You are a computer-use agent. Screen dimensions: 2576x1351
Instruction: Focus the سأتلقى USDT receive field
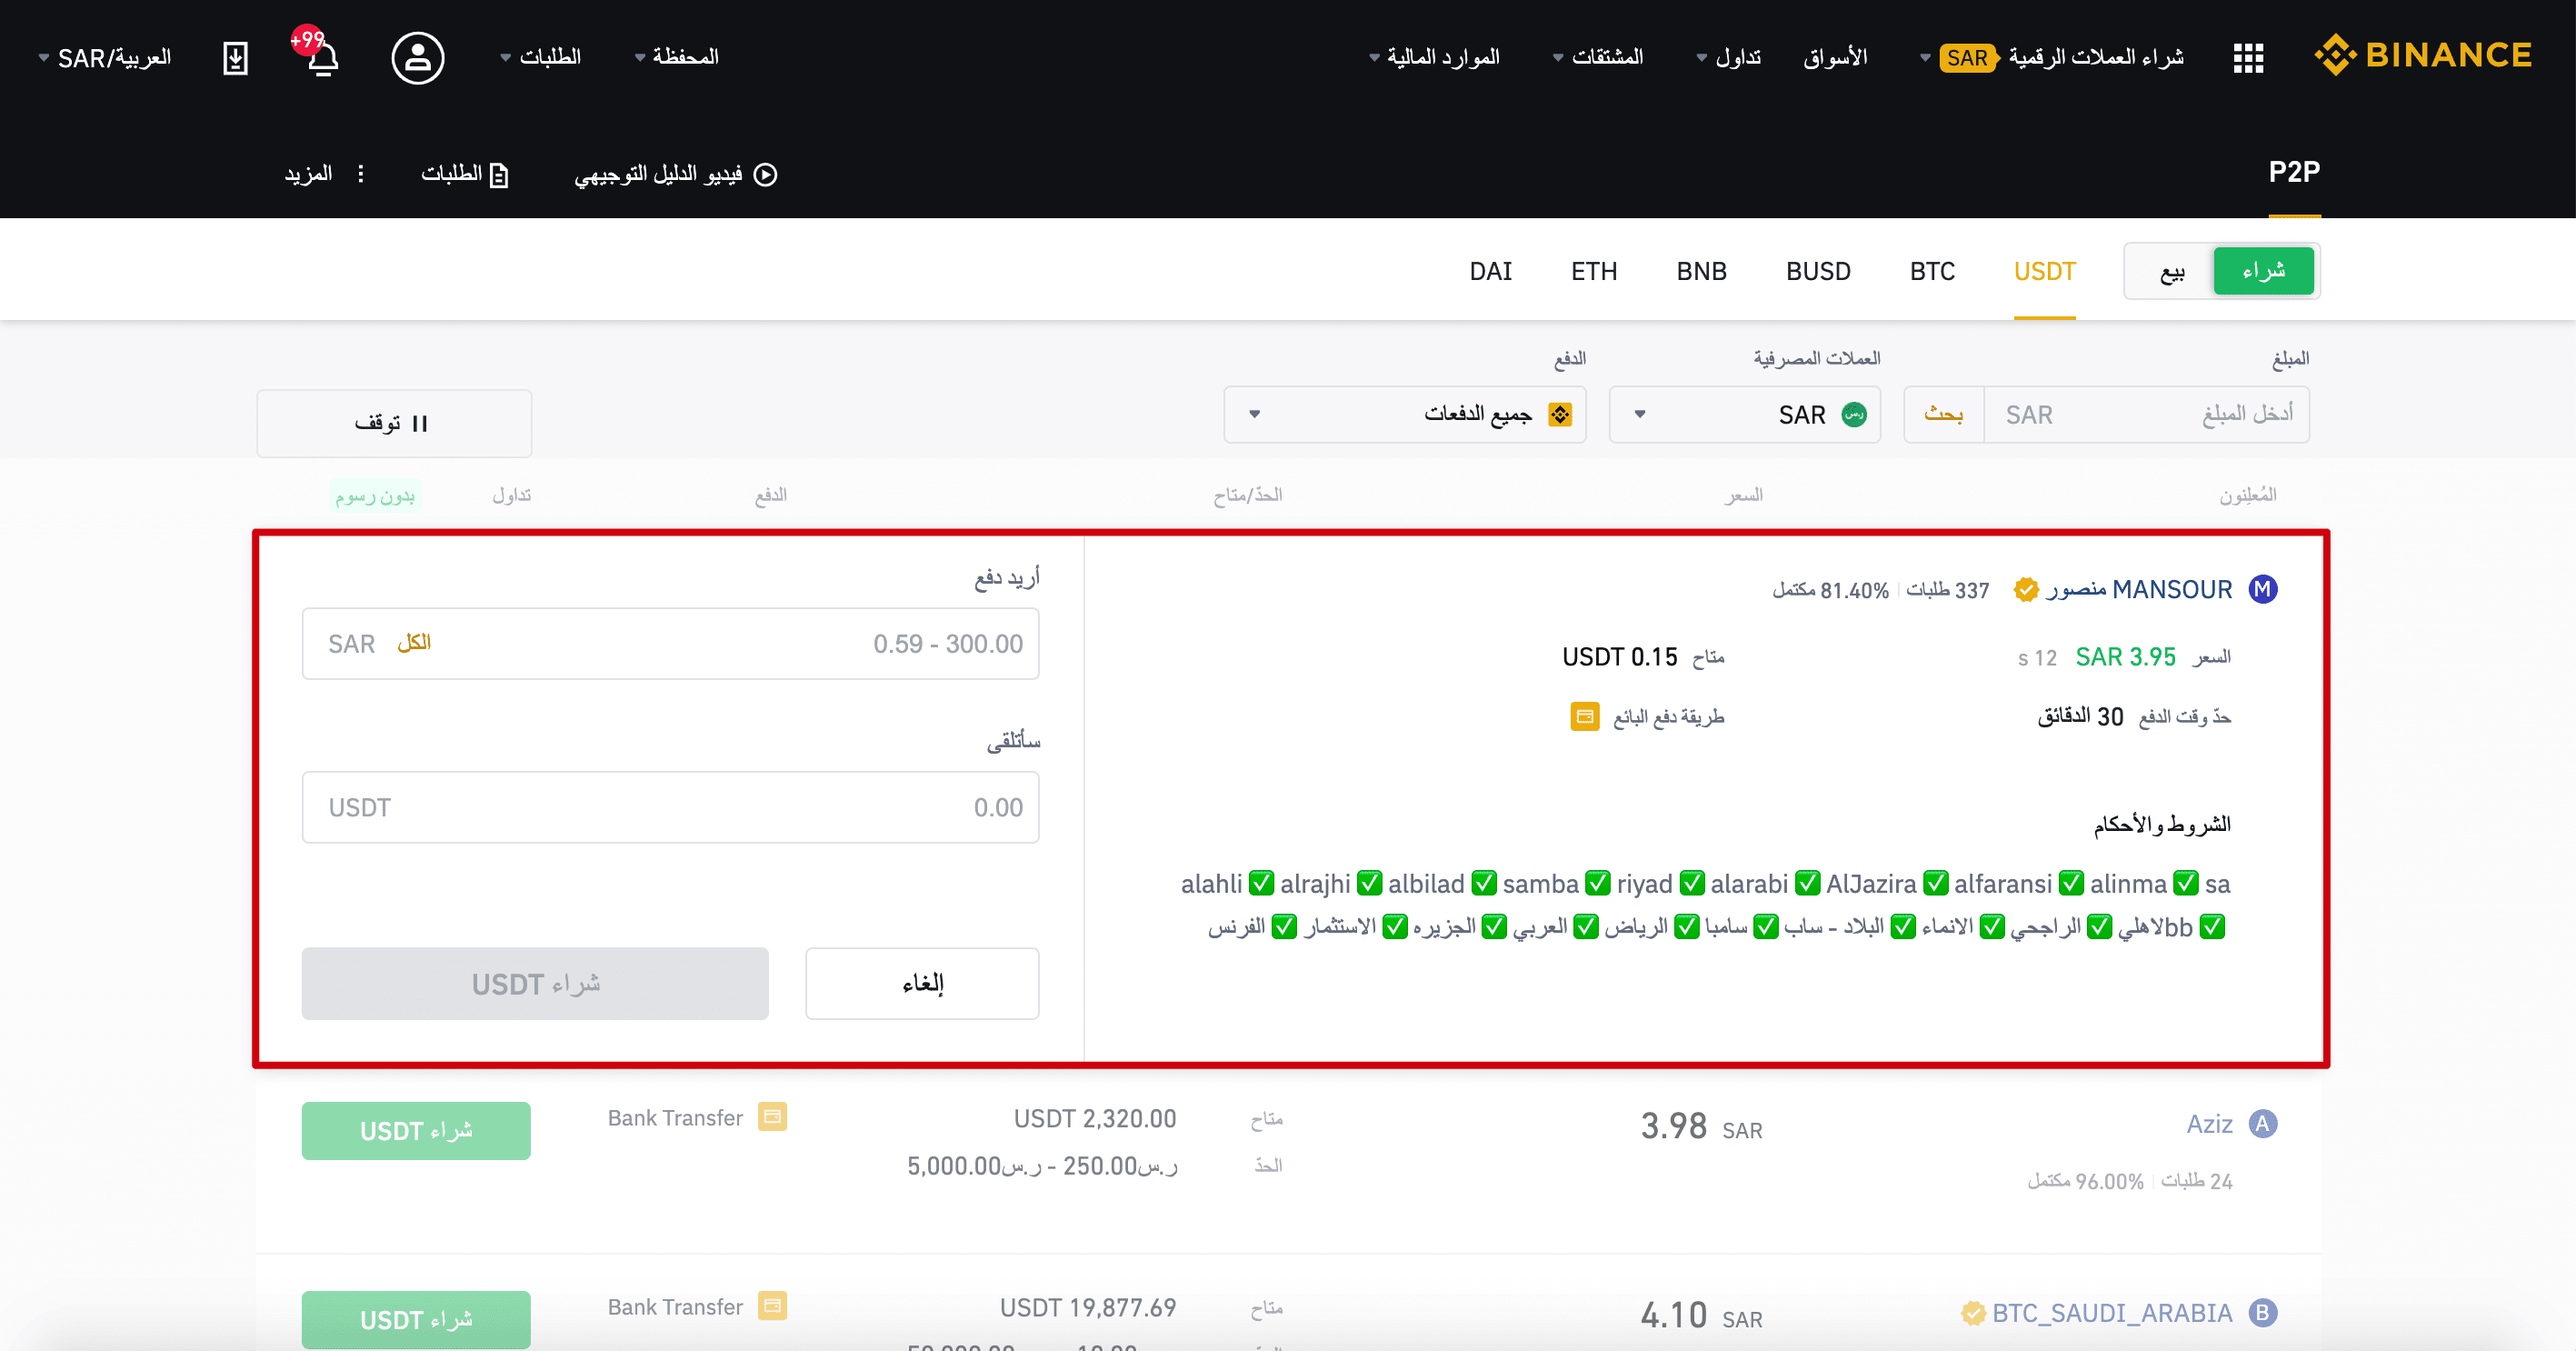point(671,807)
